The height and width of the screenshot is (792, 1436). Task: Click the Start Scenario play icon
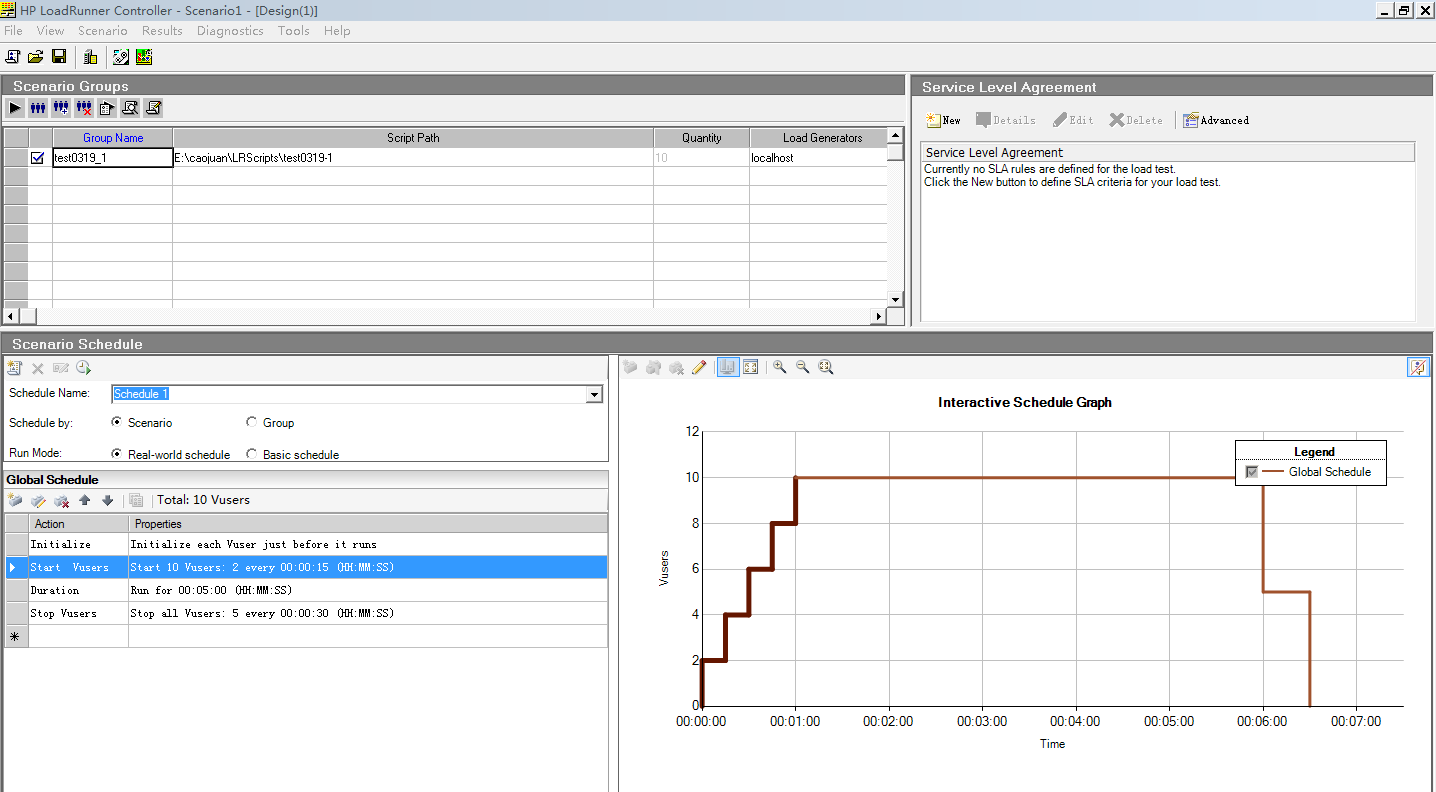point(15,108)
